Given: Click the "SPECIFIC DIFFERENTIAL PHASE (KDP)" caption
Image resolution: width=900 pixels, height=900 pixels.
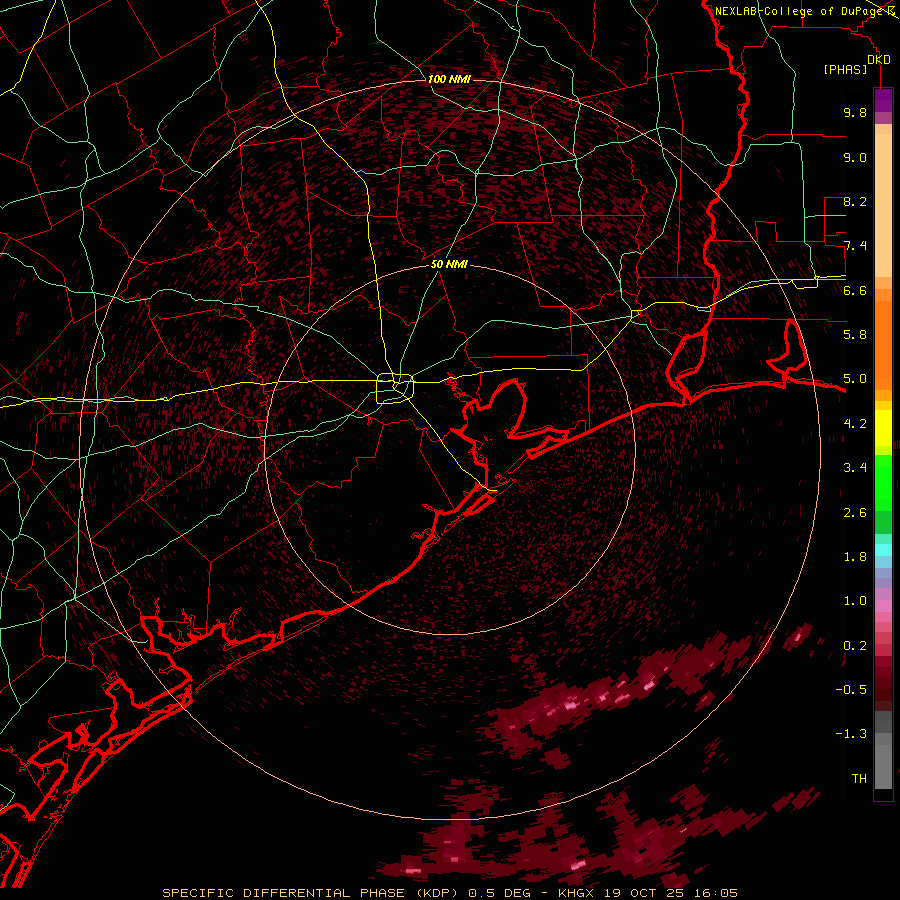Looking at the screenshot, I should (x=312, y=893).
